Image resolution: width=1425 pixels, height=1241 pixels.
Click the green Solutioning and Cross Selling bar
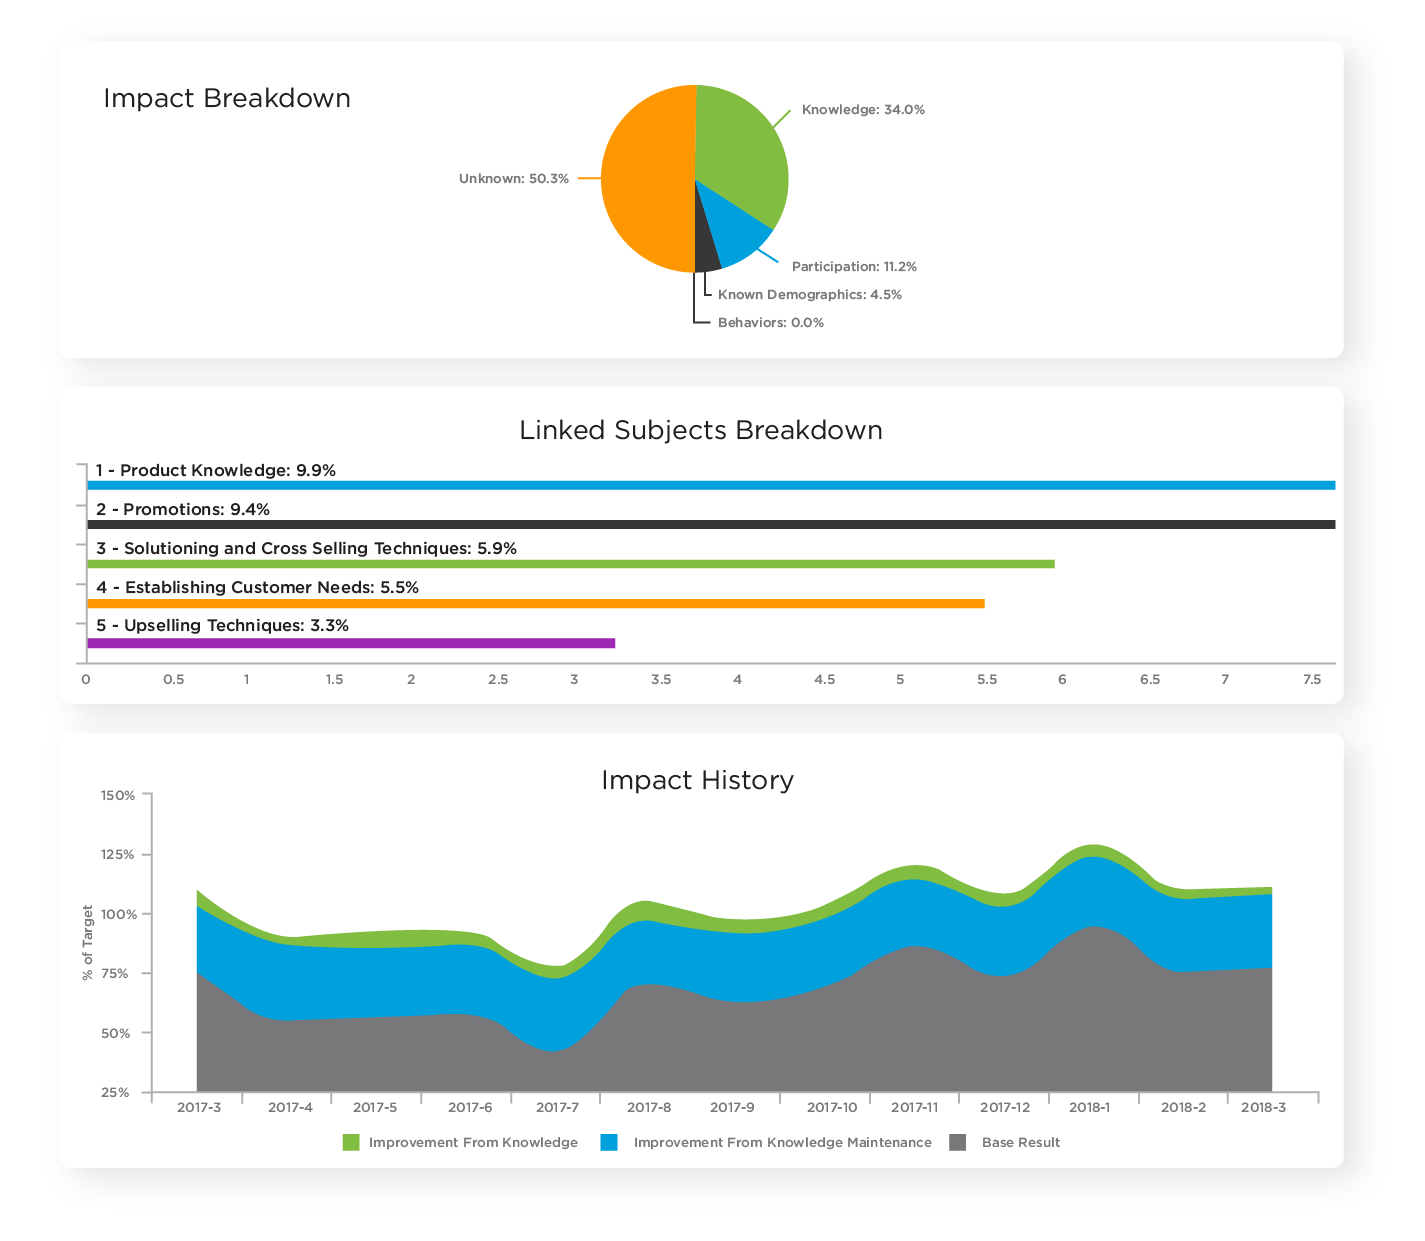point(570,564)
